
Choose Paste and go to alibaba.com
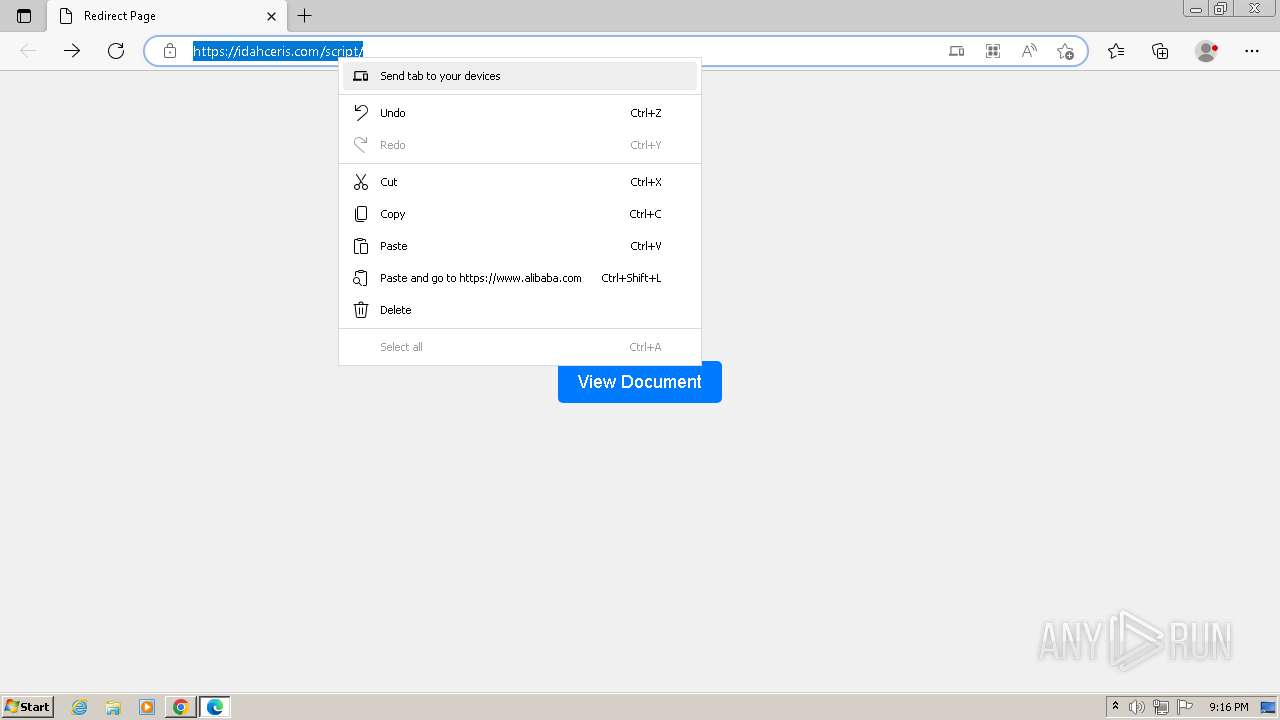(520, 278)
